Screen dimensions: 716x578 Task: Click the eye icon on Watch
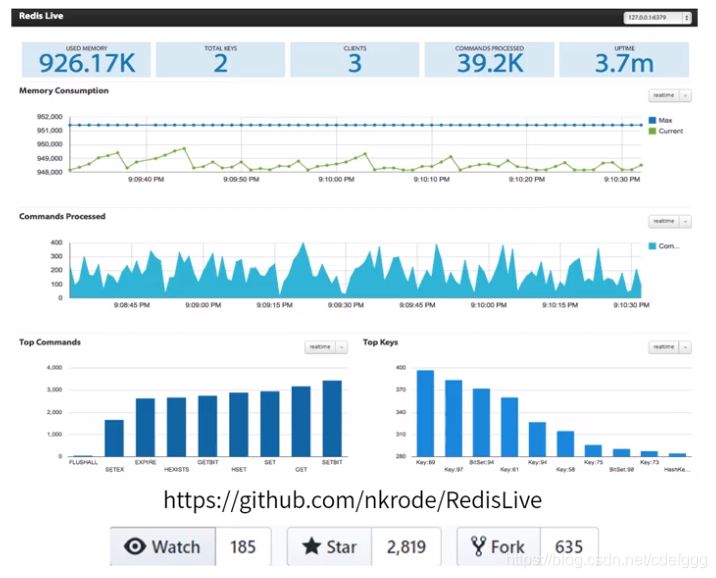click(135, 546)
